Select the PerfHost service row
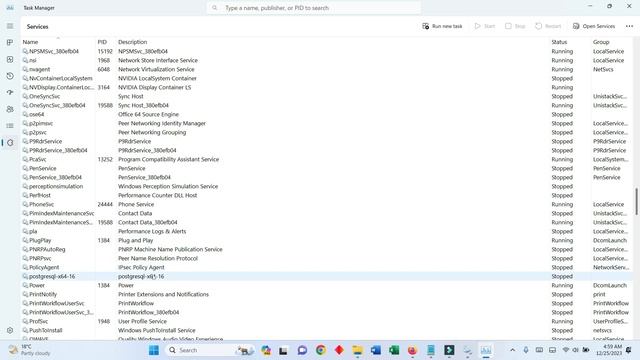The height and width of the screenshot is (360, 640). click(x=327, y=195)
